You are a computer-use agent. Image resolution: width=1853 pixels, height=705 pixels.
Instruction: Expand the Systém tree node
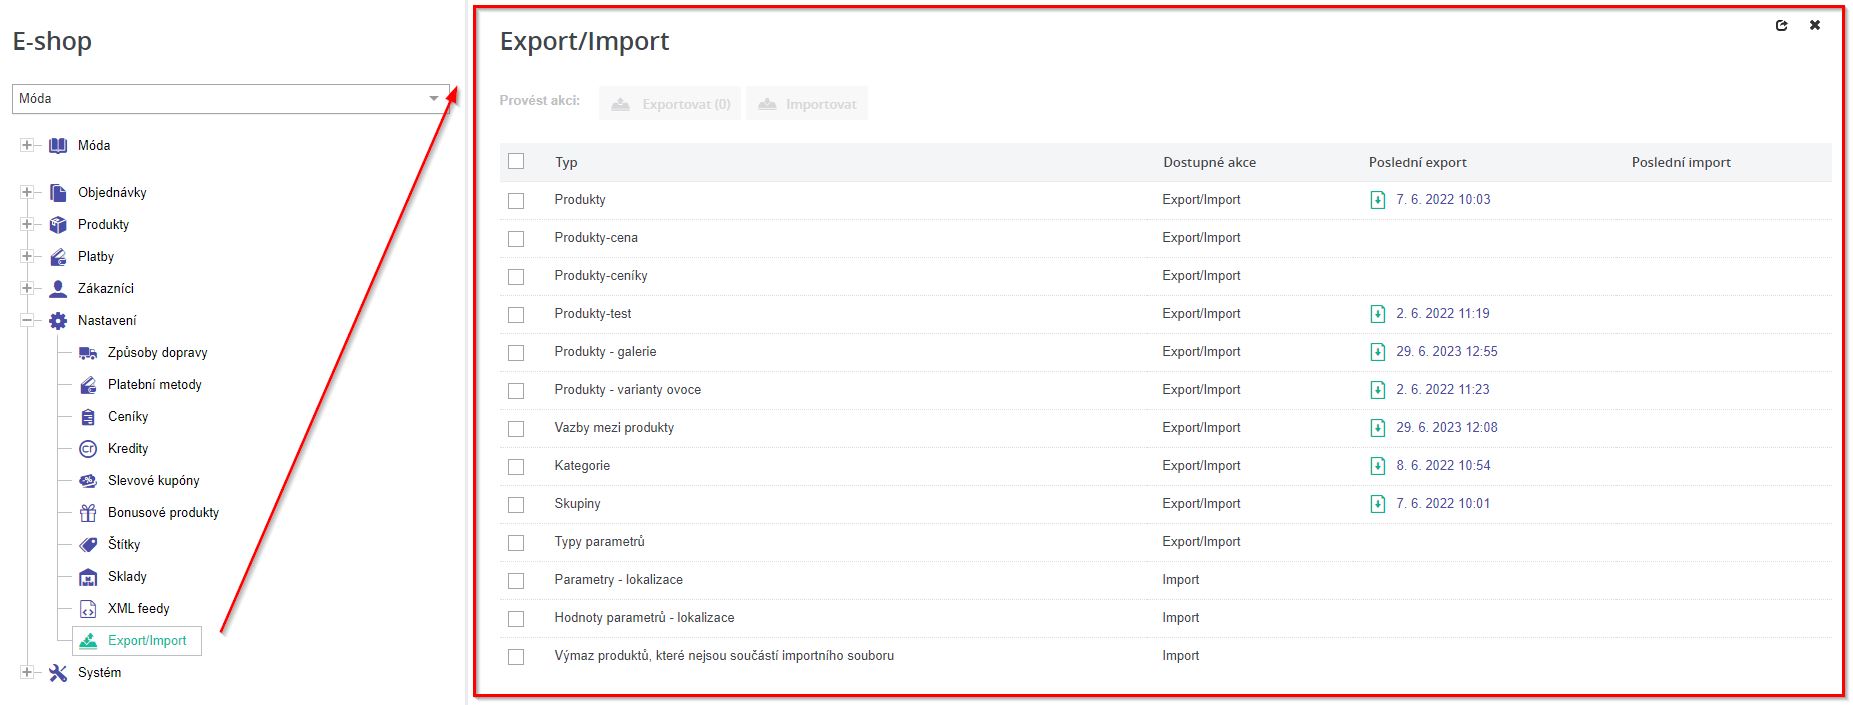point(27,673)
